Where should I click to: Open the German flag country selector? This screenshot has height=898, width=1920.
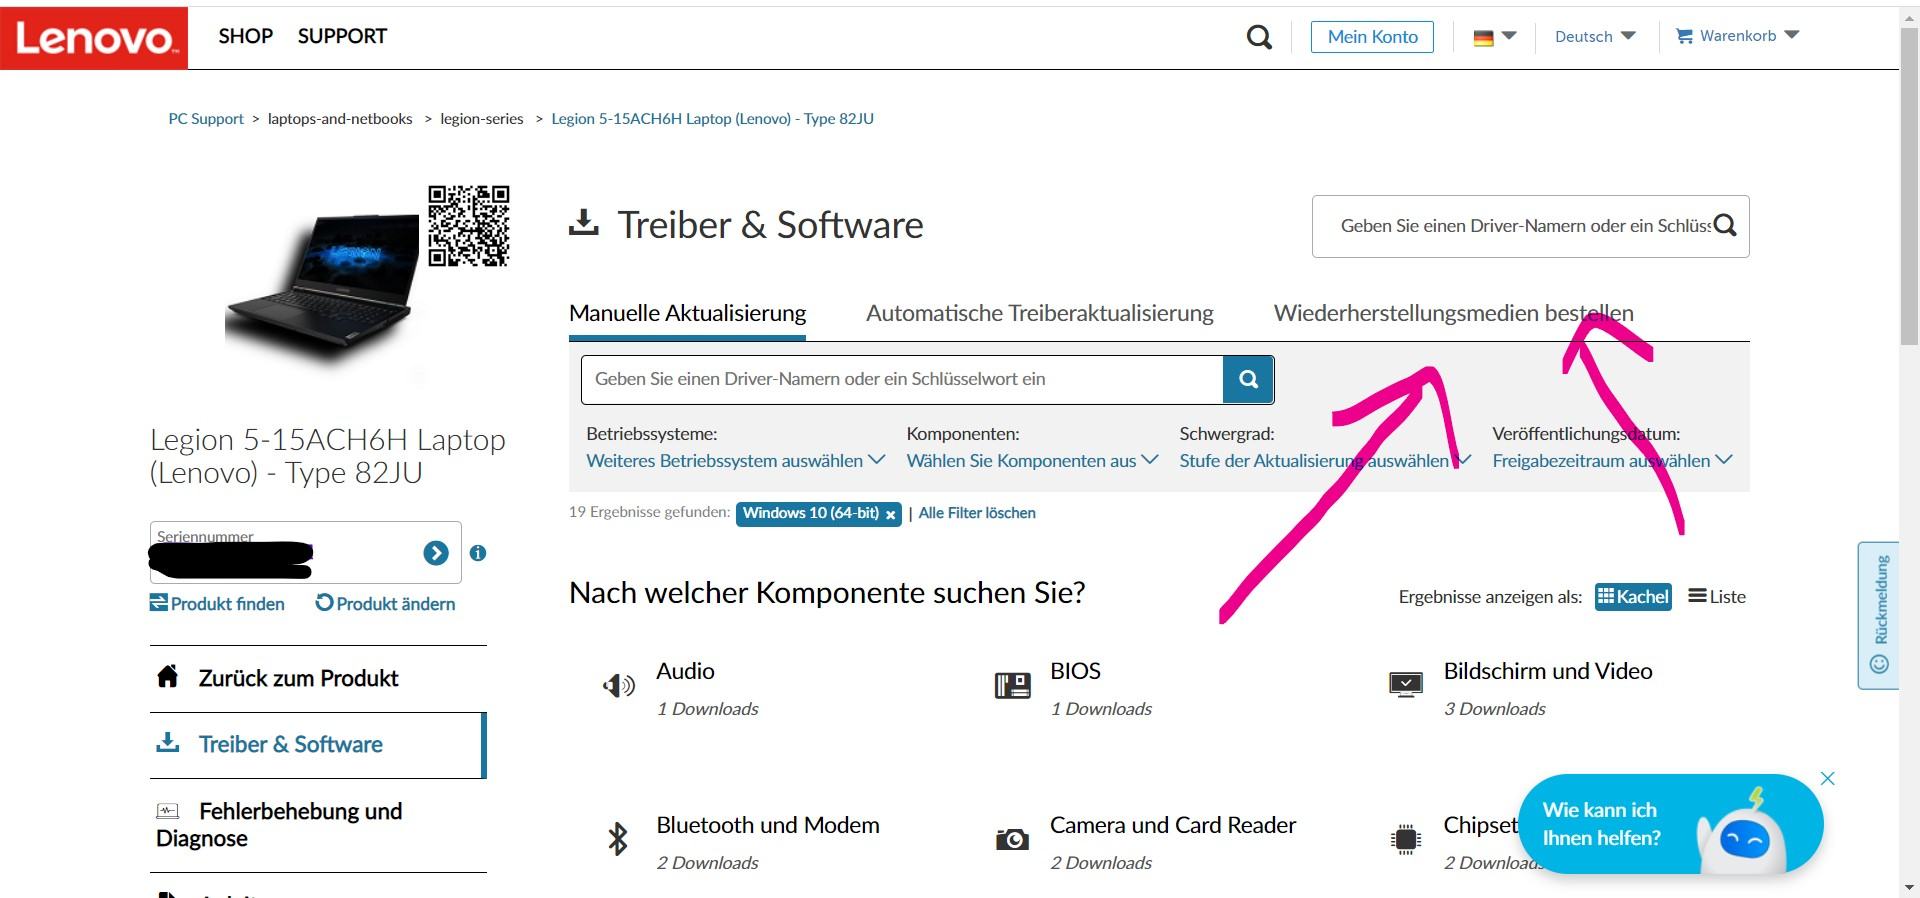1494,37
